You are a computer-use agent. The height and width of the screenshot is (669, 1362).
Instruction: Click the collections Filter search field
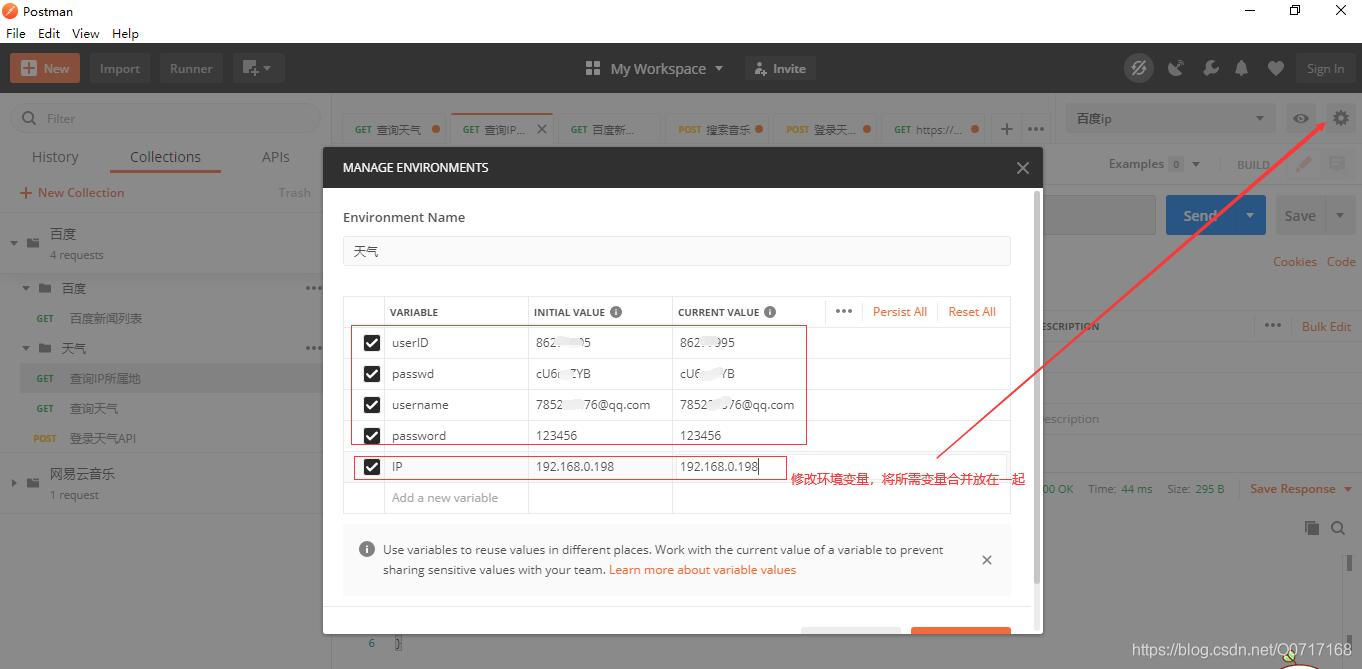click(x=165, y=118)
